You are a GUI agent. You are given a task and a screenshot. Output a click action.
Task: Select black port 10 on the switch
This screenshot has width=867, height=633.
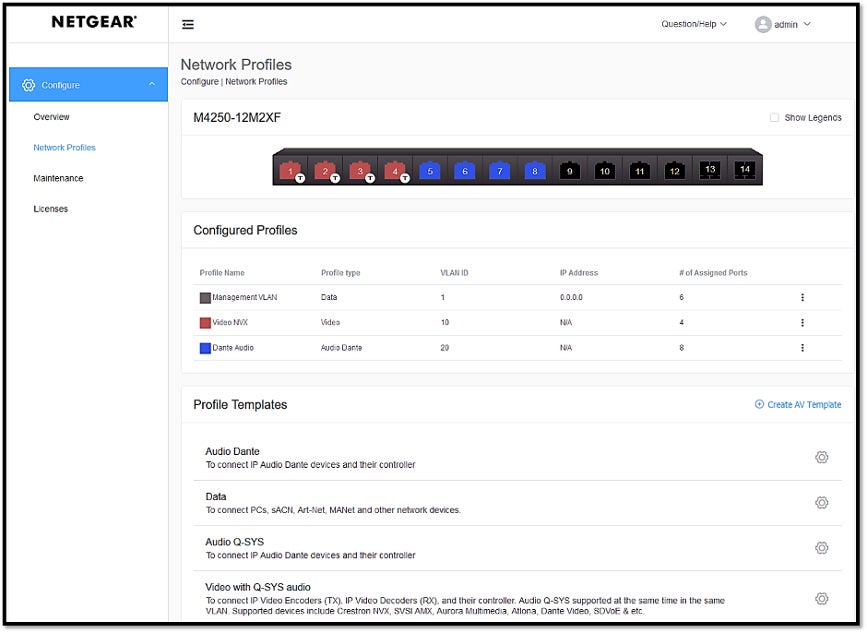click(x=604, y=171)
